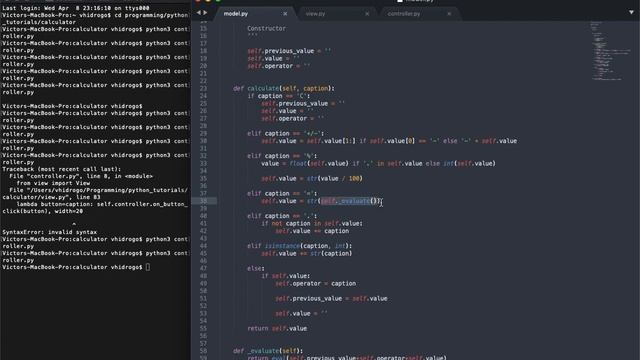The width and height of the screenshot is (640, 360).
Task: Close the controller.py tab
Action: coord(449,14)
